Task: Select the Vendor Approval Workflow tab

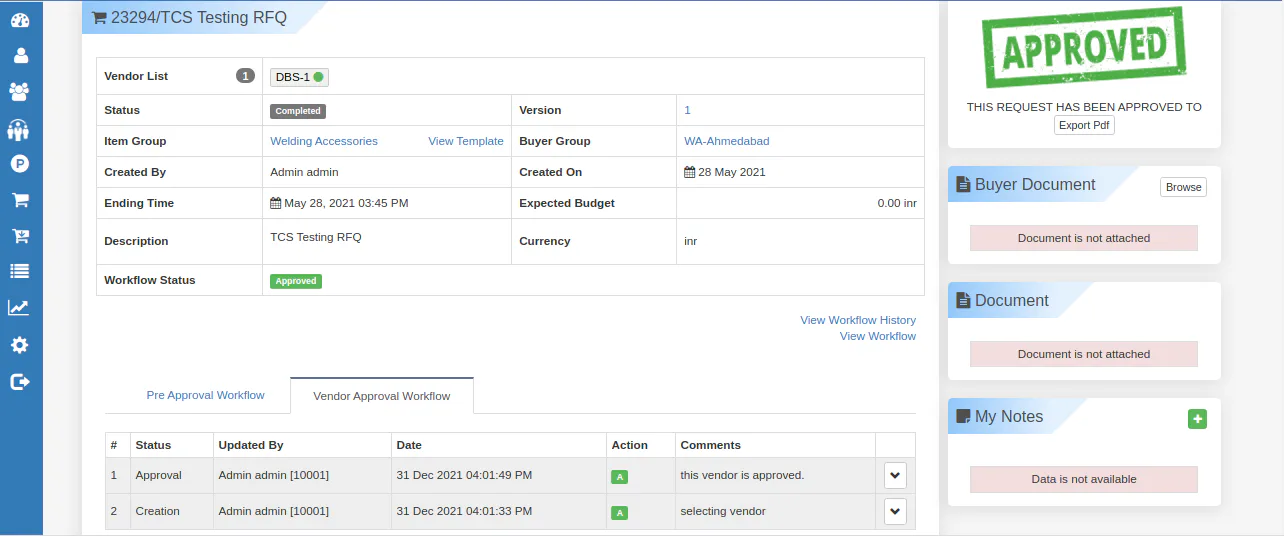Action: coord(382,396)
